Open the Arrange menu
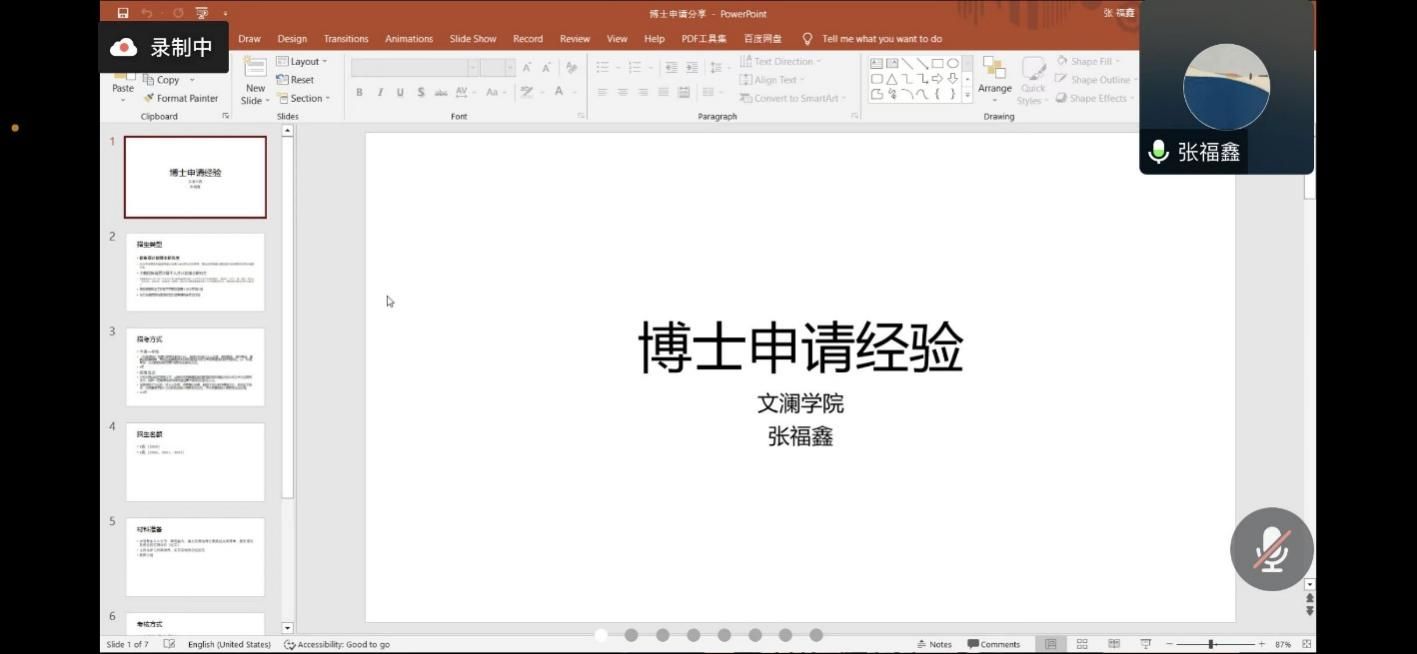The image size is (1417, 654). click(995, 80)
